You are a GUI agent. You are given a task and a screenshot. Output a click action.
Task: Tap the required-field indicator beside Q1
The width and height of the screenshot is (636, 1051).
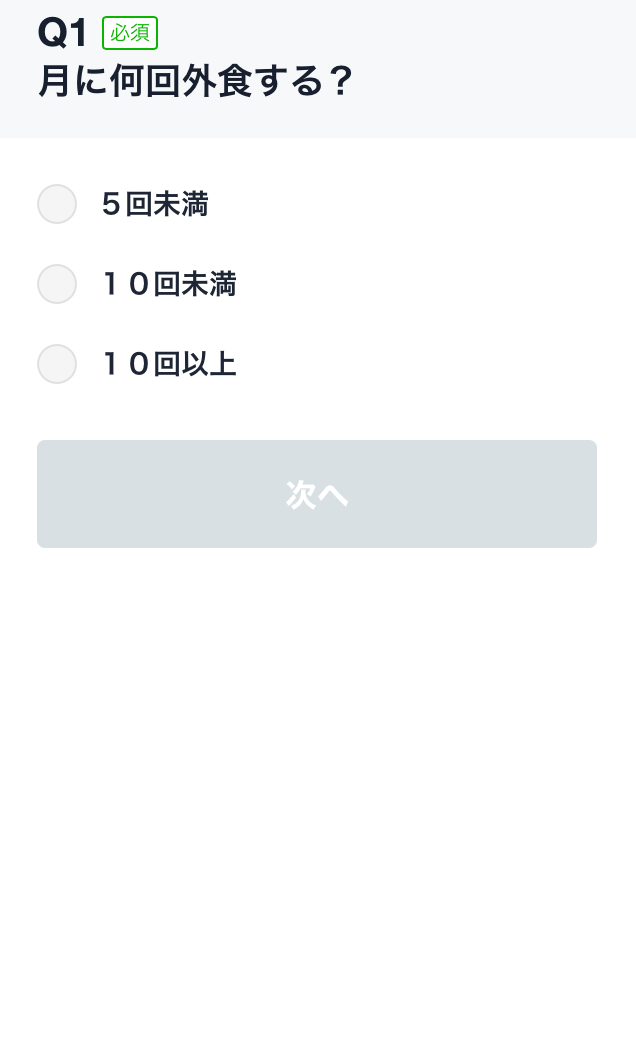click(x=130, y=33)
